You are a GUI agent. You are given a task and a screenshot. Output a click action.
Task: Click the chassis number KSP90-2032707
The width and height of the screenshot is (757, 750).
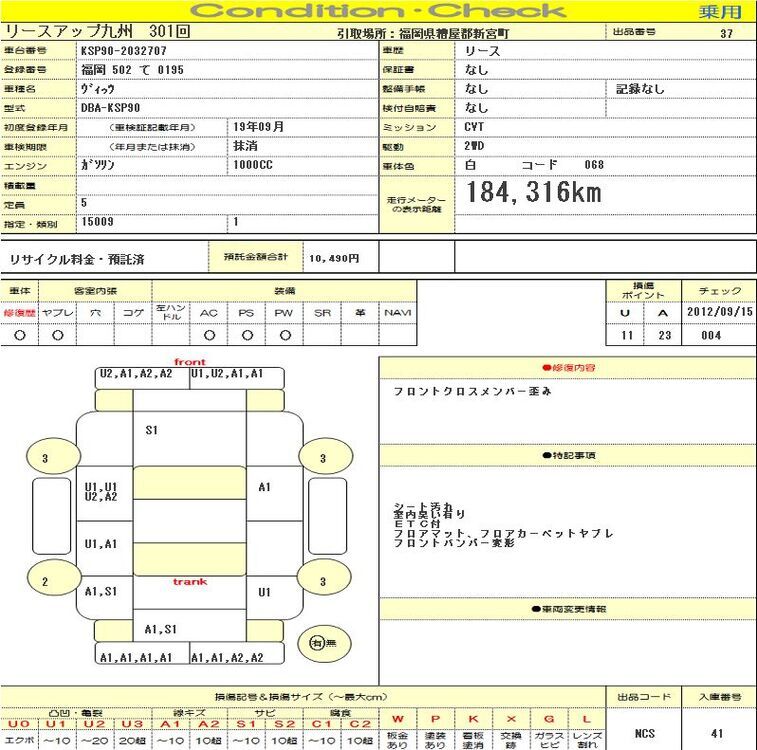pos(124,51)
